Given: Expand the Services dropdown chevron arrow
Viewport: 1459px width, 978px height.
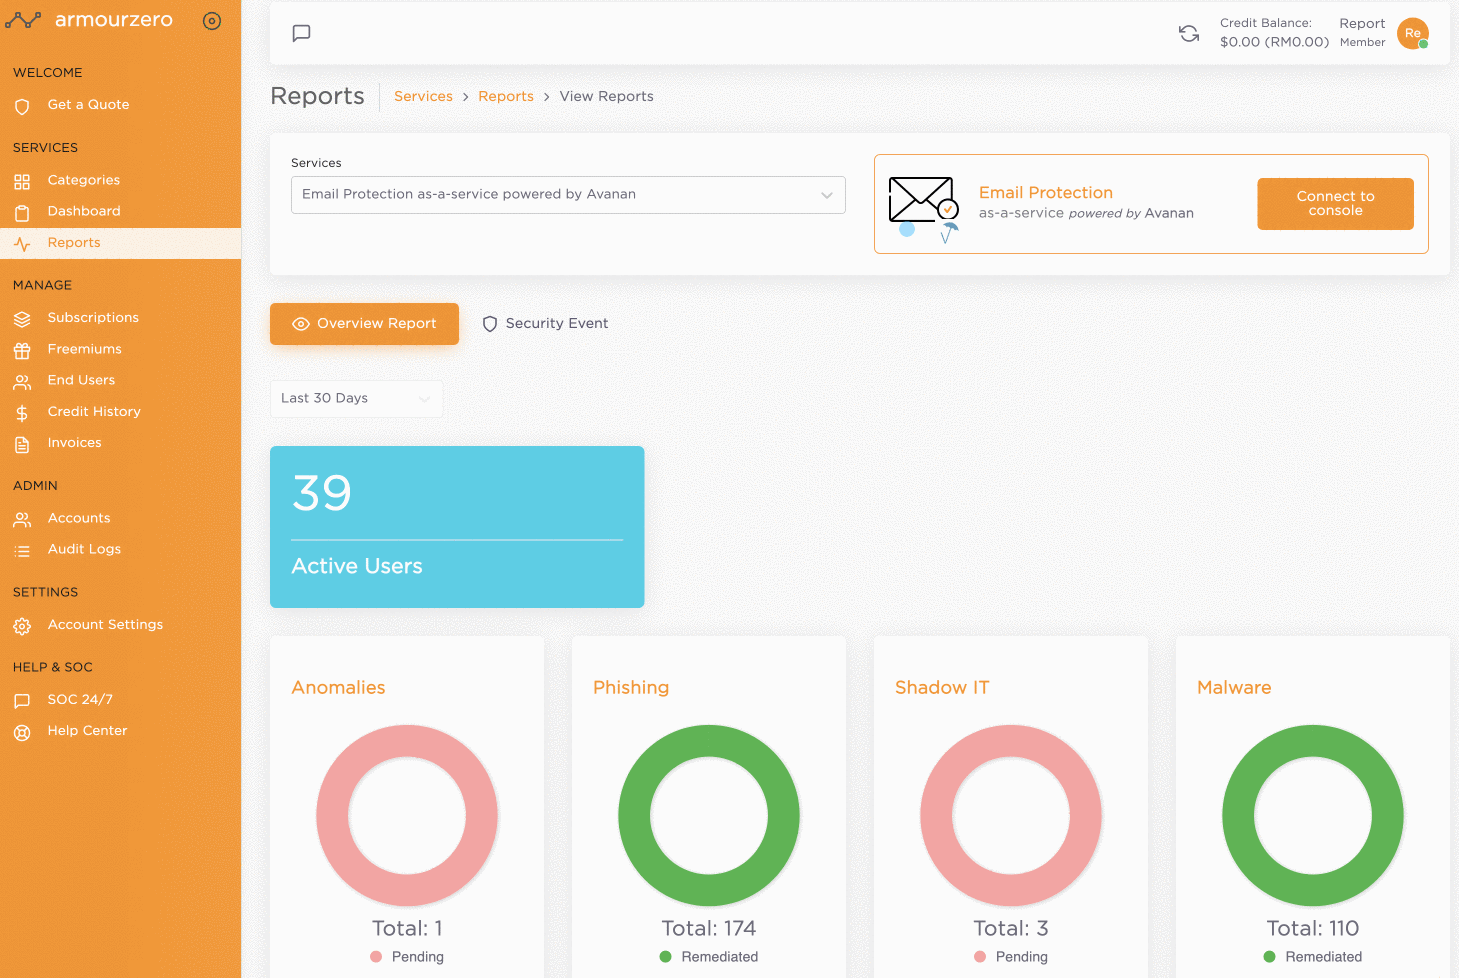Looking at the screenshot, I should click(x=827, y=195).
